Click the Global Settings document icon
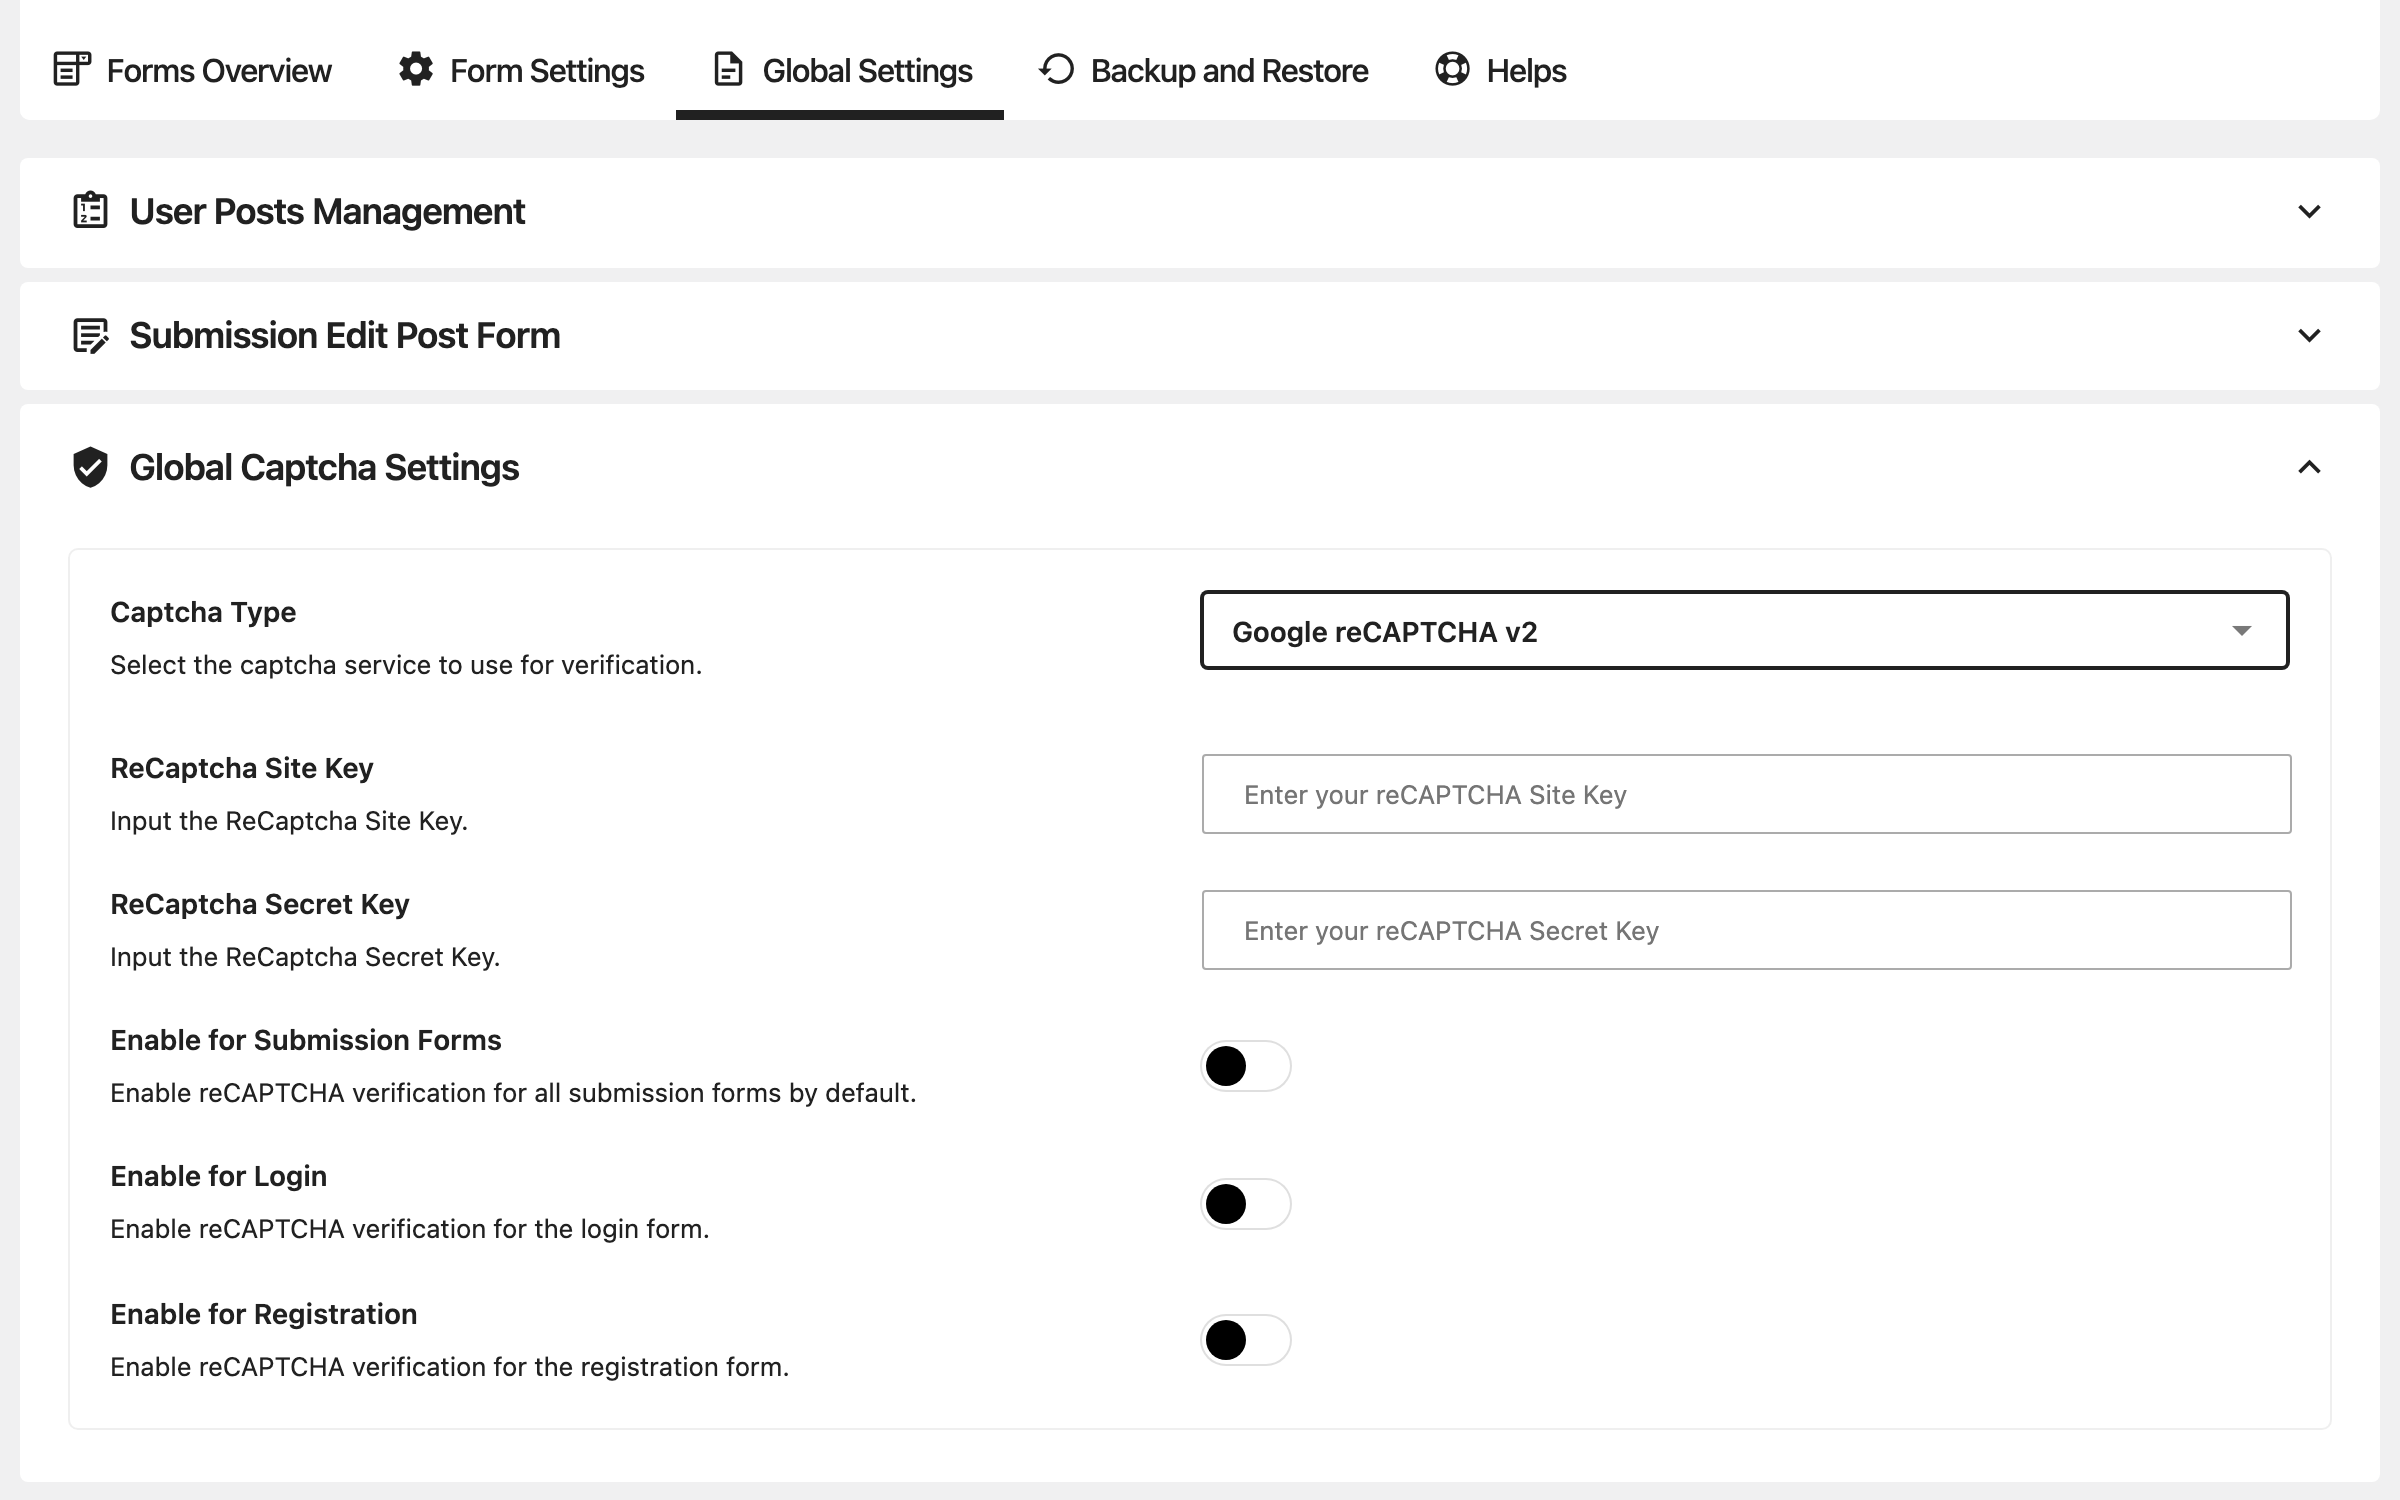Image resolution: width=2400 pixels, height=1500 pixels. pyautogui.click(x=728, y=69)
